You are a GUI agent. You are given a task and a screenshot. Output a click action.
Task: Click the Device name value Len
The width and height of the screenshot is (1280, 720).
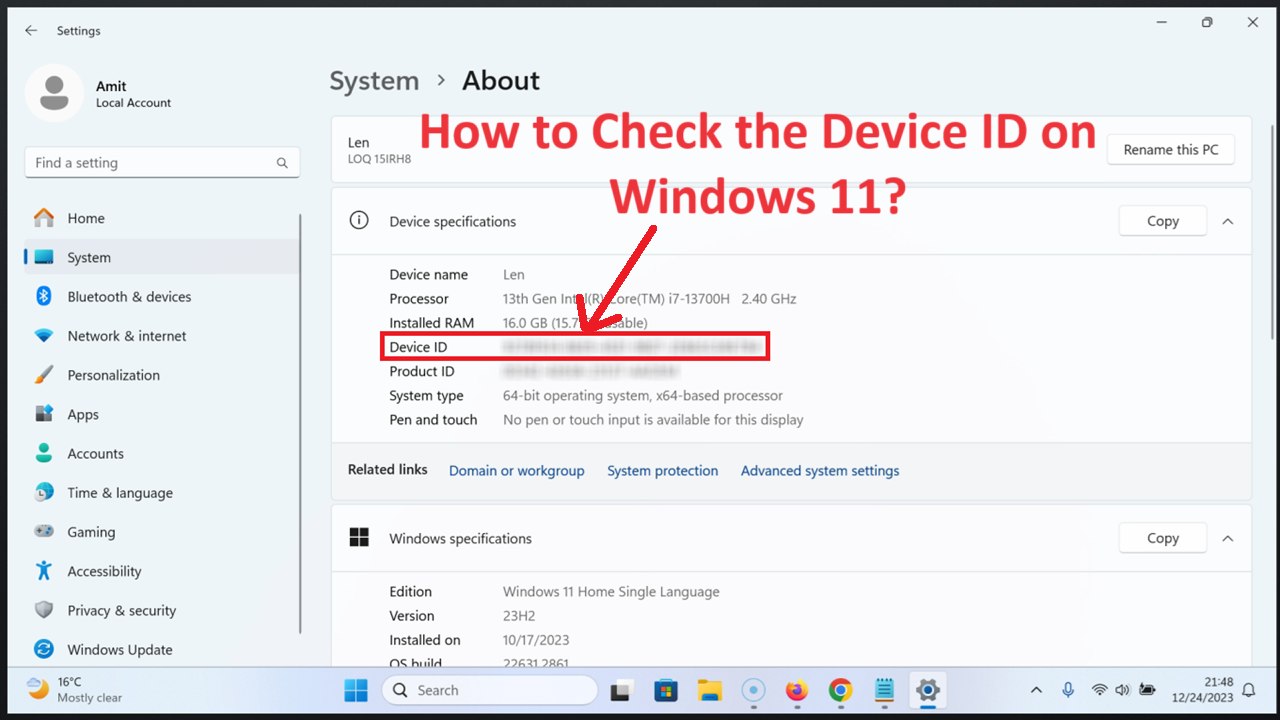(x=513, y=274)
